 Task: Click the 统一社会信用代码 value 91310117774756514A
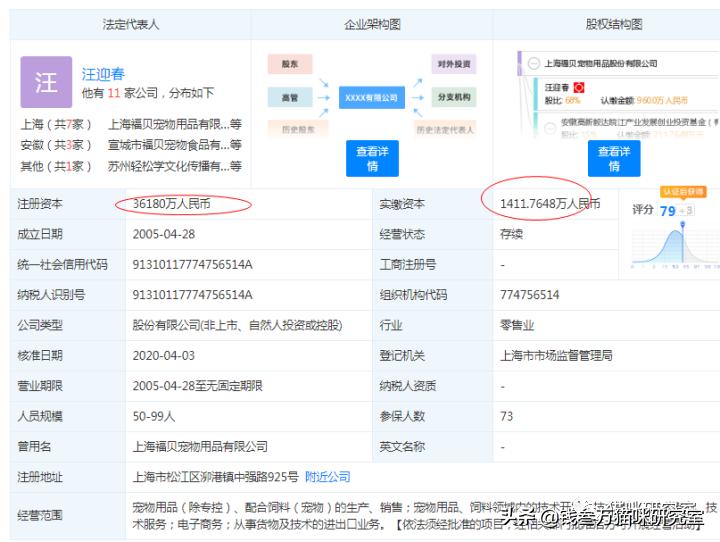(192, 265)
